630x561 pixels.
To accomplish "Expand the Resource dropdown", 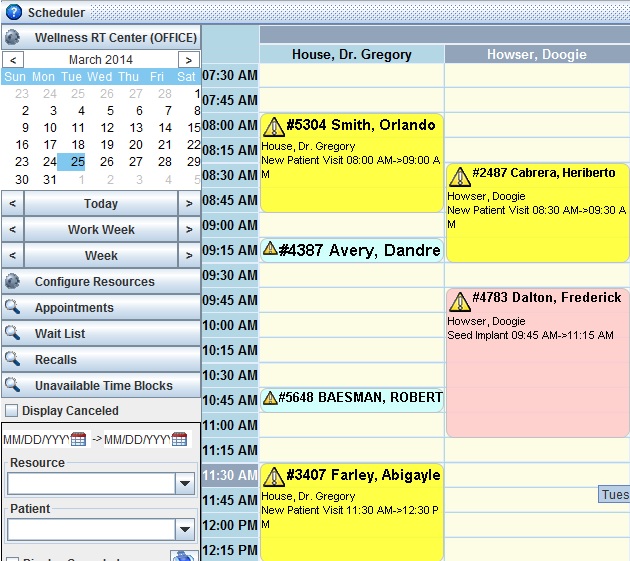I will pyautogui.click(x=185, y=483).
